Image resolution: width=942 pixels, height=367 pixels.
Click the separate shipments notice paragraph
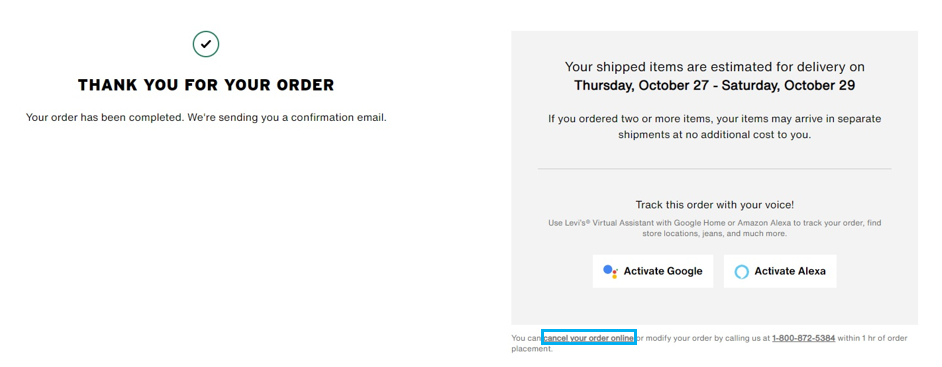click(714, 127)
